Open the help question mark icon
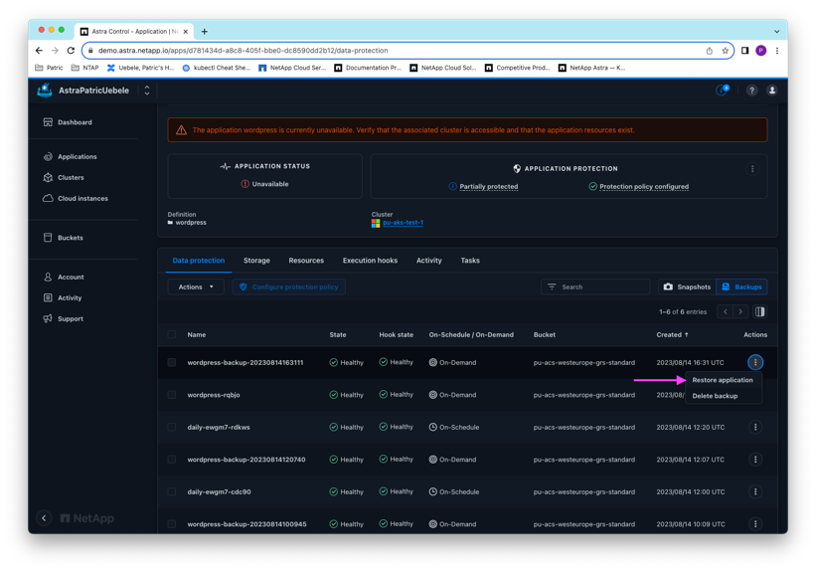Image resolution: width=816 pixels, height=571 pixels. (x=751, y=91)
